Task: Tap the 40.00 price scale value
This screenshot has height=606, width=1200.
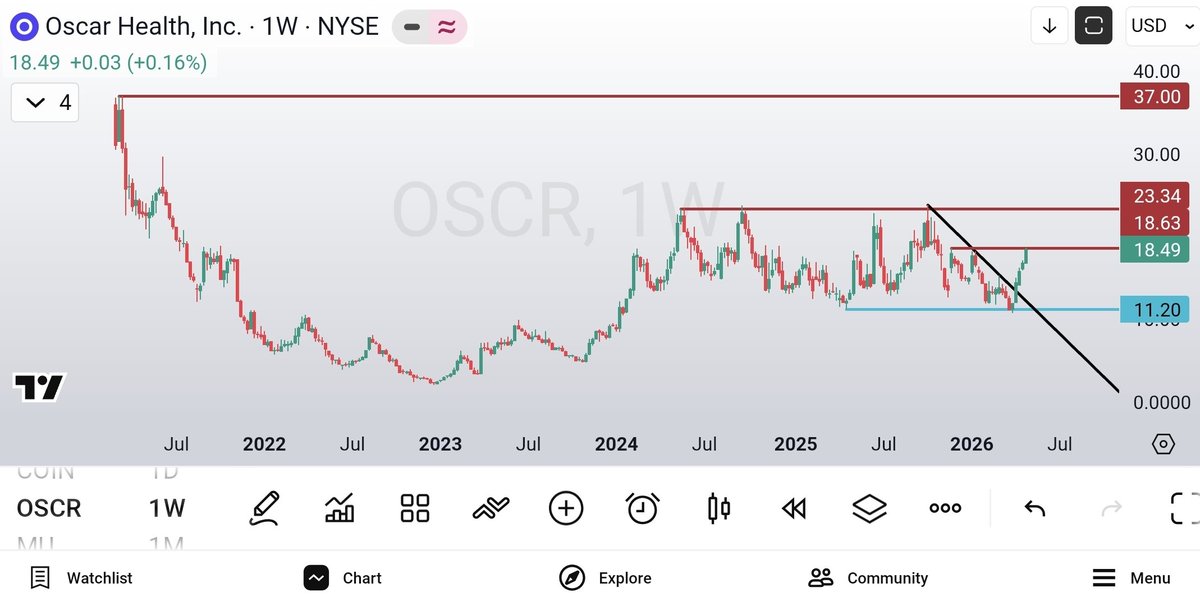Action: [1156, 71]
